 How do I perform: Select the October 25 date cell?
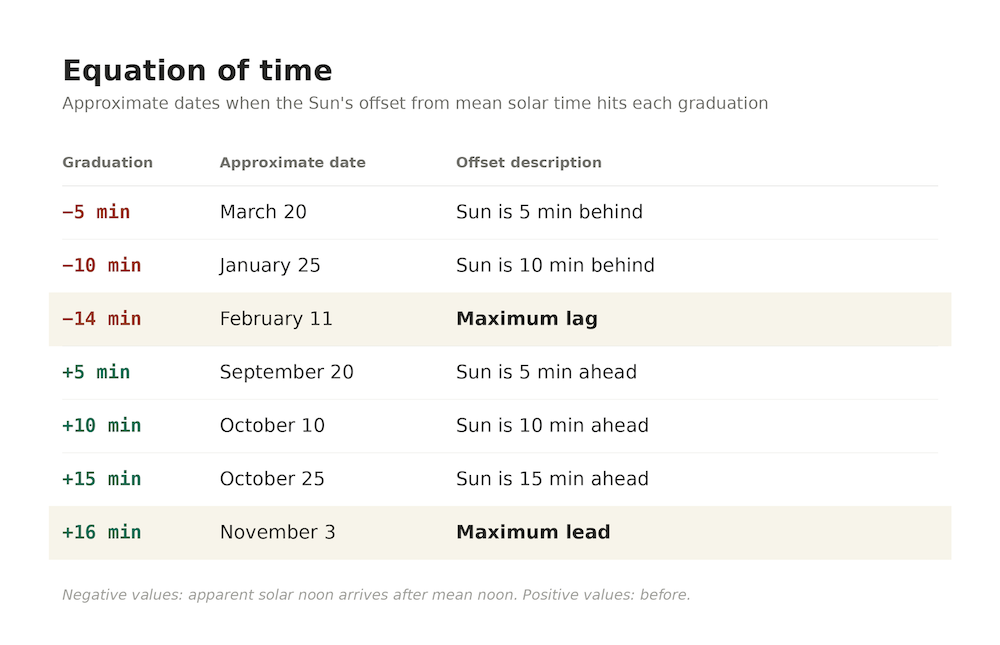pyautogui.click(x=272, y=478)
